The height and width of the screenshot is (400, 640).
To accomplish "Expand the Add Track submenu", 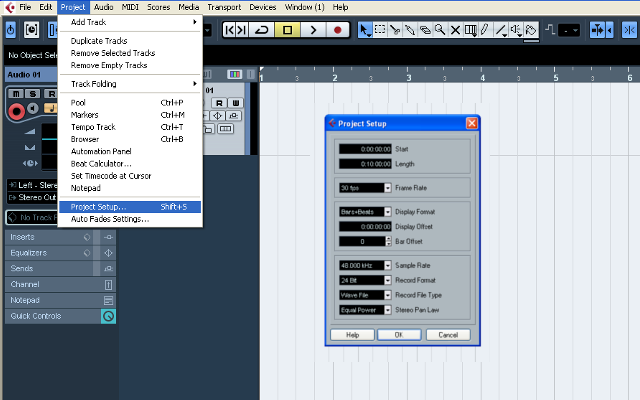I will point(130,22).
